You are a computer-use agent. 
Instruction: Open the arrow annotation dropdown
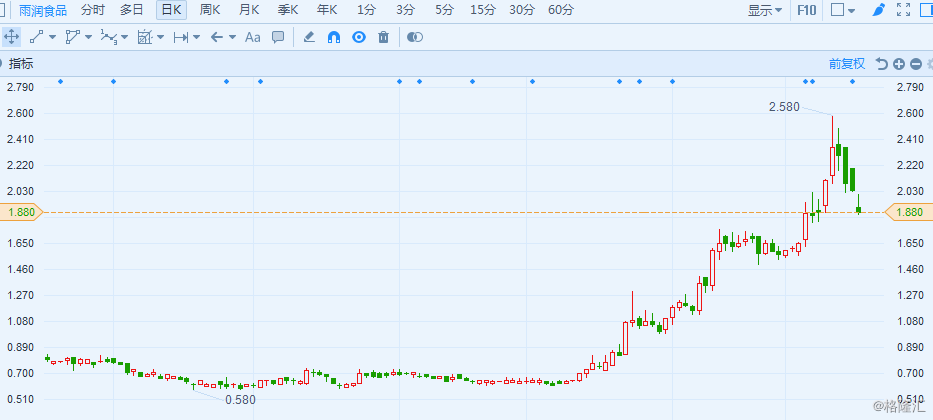coord(232,37)
